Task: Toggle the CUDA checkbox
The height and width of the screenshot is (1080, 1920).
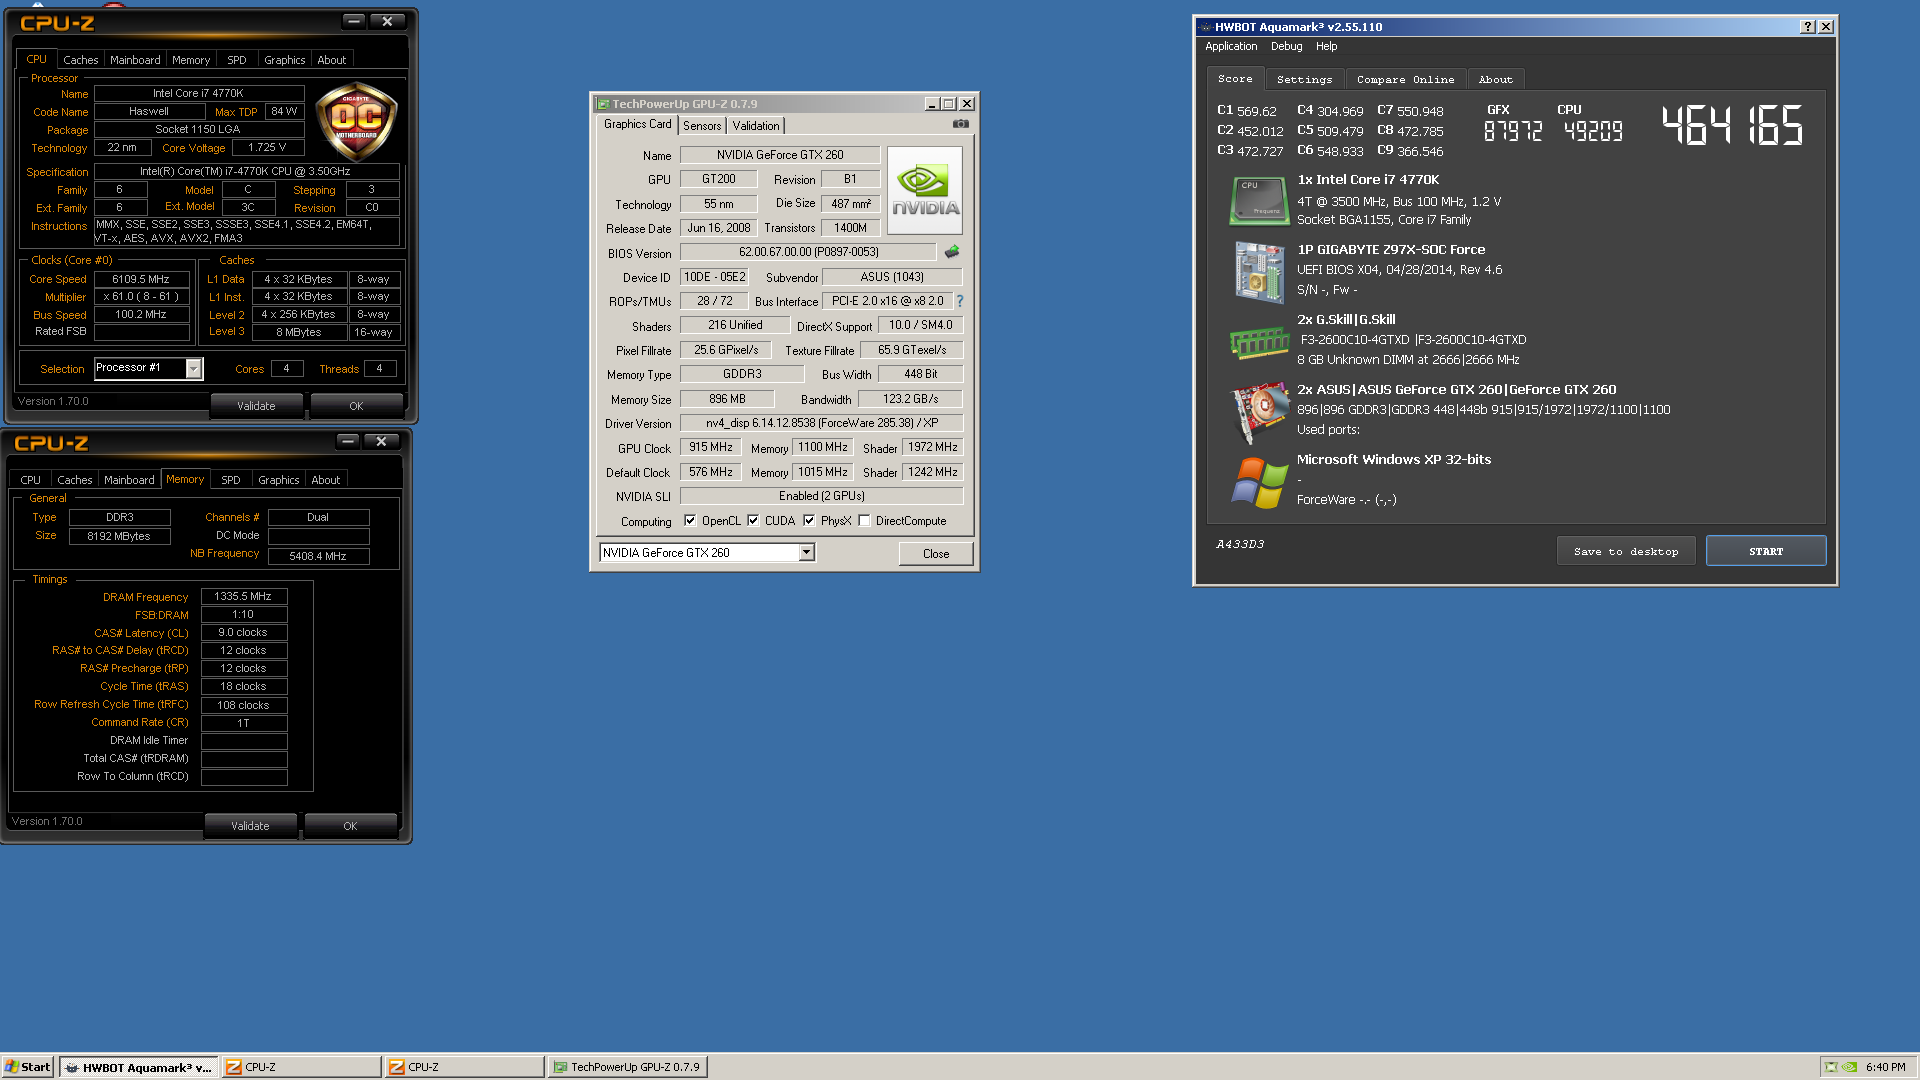Action: click(x=753, y=520)
